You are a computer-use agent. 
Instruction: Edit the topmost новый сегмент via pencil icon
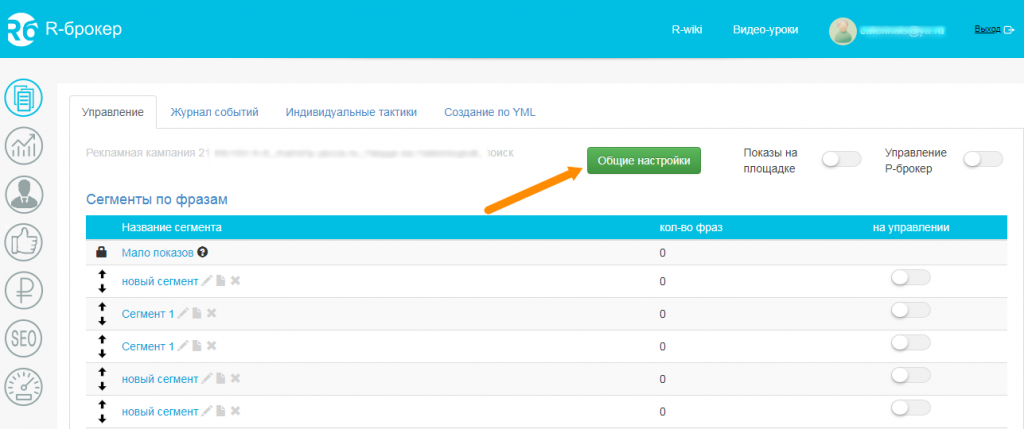[207, 281]
